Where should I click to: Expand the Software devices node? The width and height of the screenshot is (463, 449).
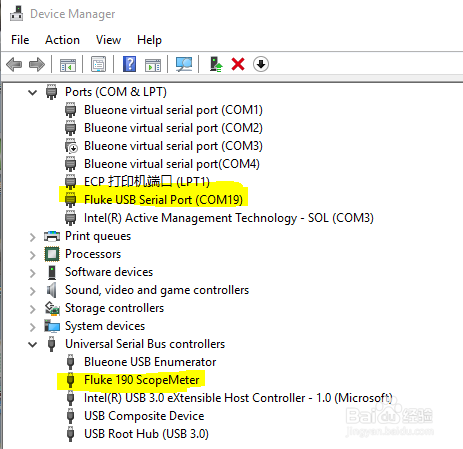tap(32, 273)
